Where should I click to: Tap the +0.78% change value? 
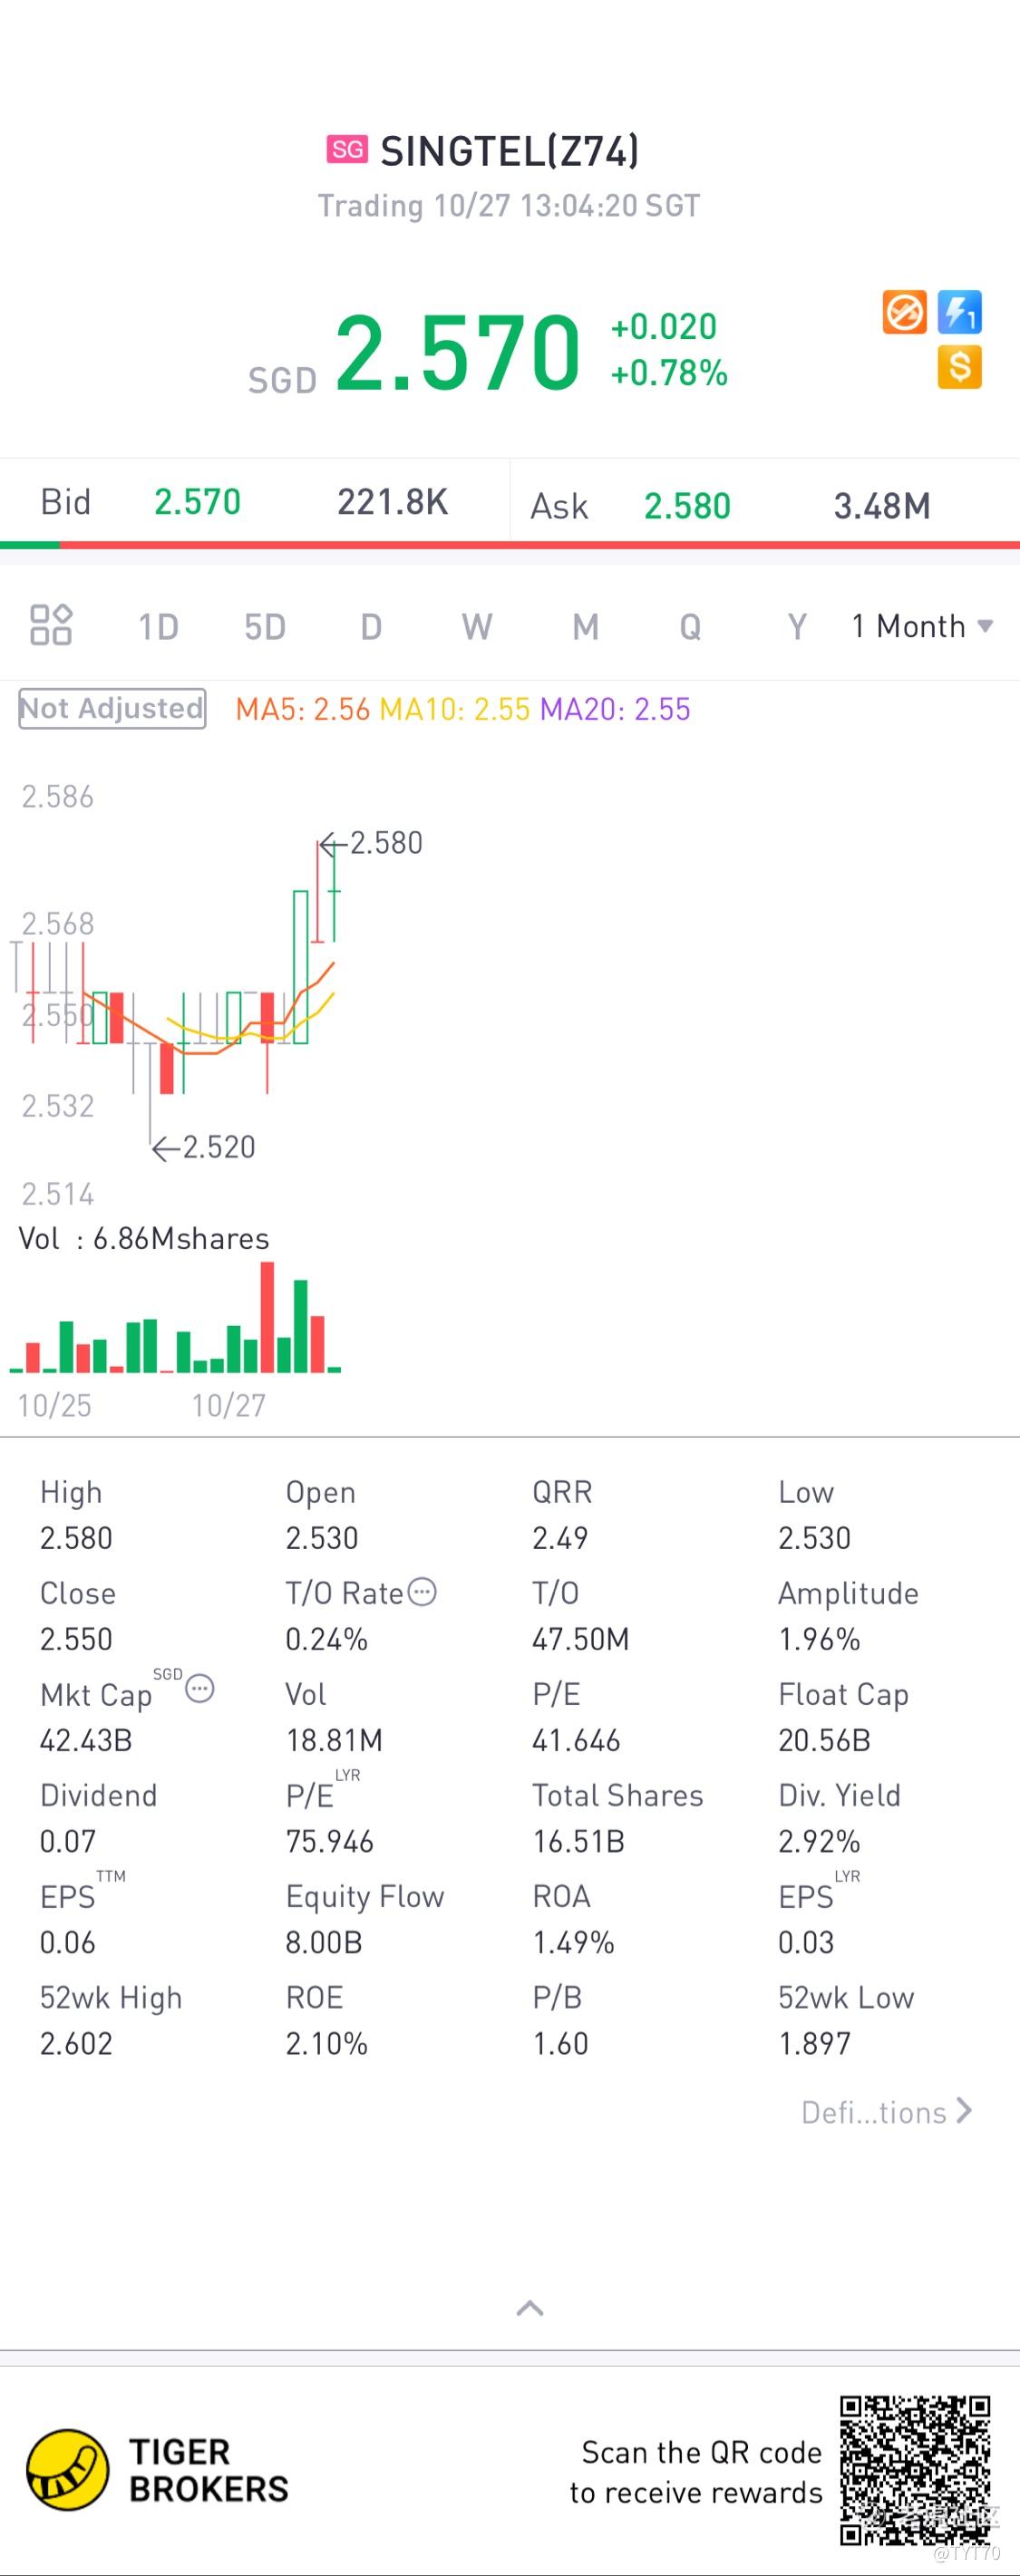click(669, 373)
